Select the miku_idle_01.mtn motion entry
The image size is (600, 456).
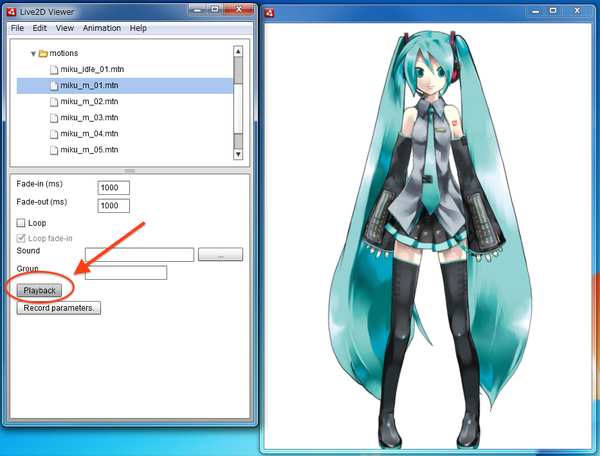pos(92,69)
